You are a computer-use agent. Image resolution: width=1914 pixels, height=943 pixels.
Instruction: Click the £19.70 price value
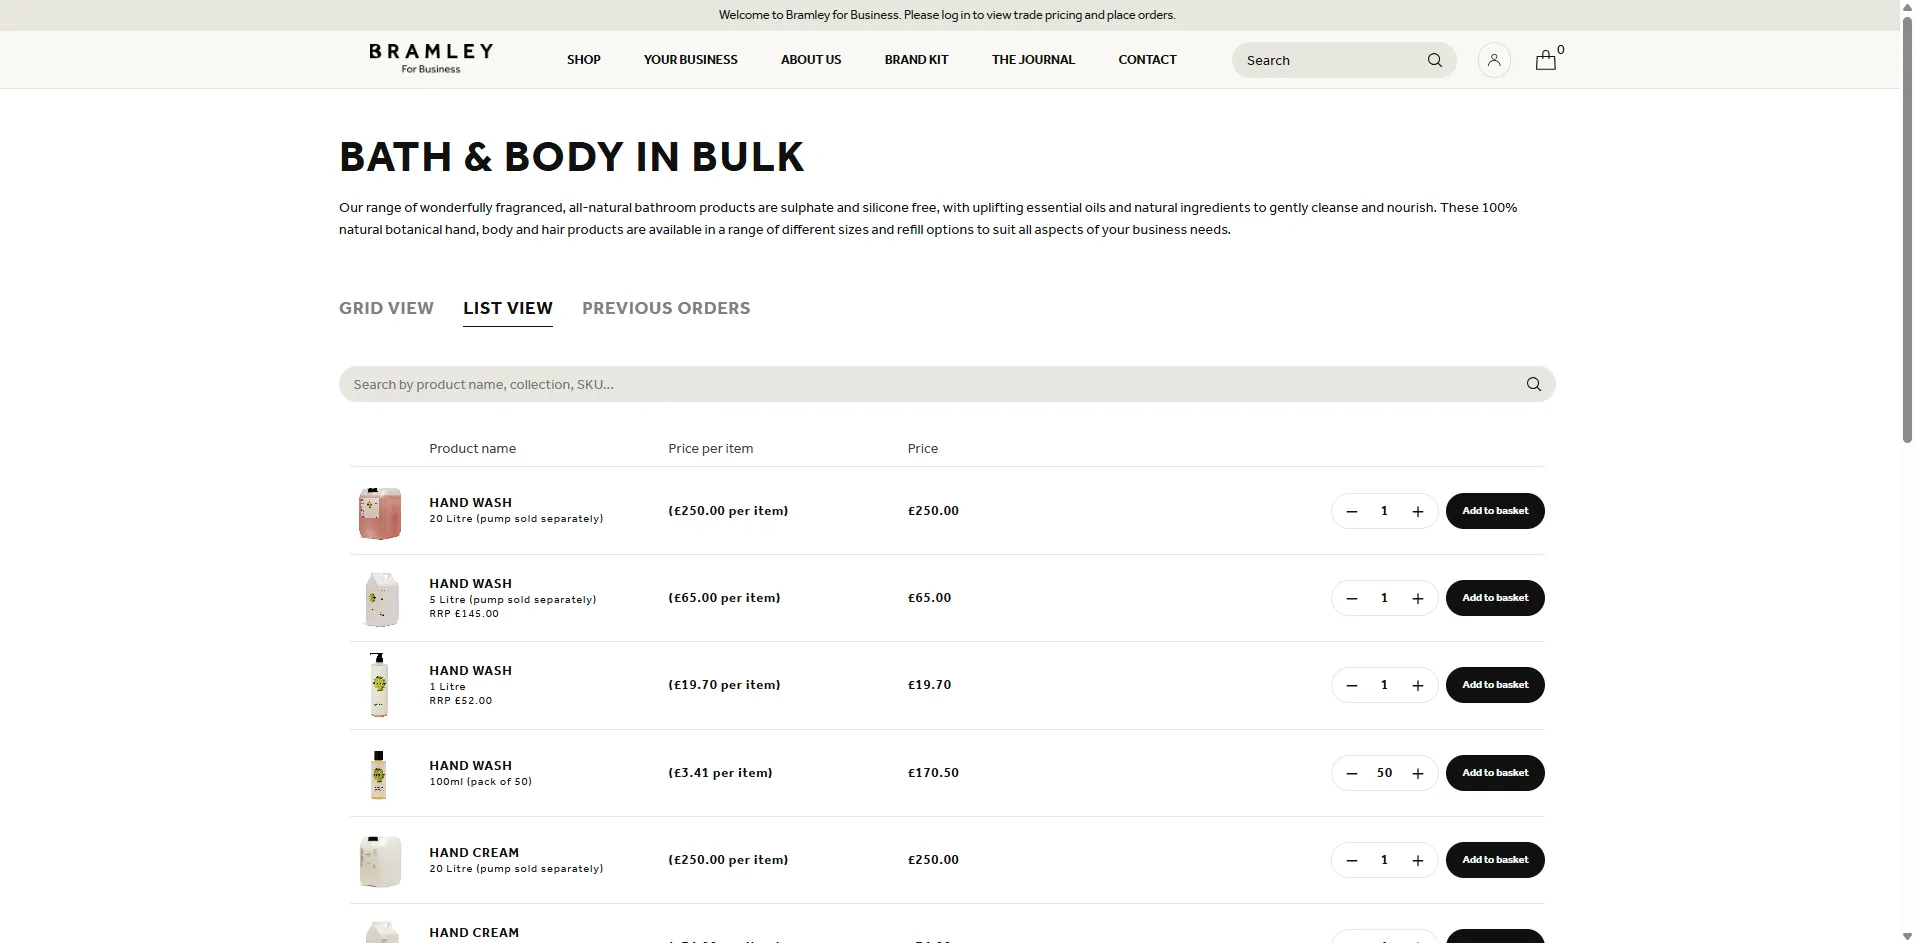tap(929, 685)
